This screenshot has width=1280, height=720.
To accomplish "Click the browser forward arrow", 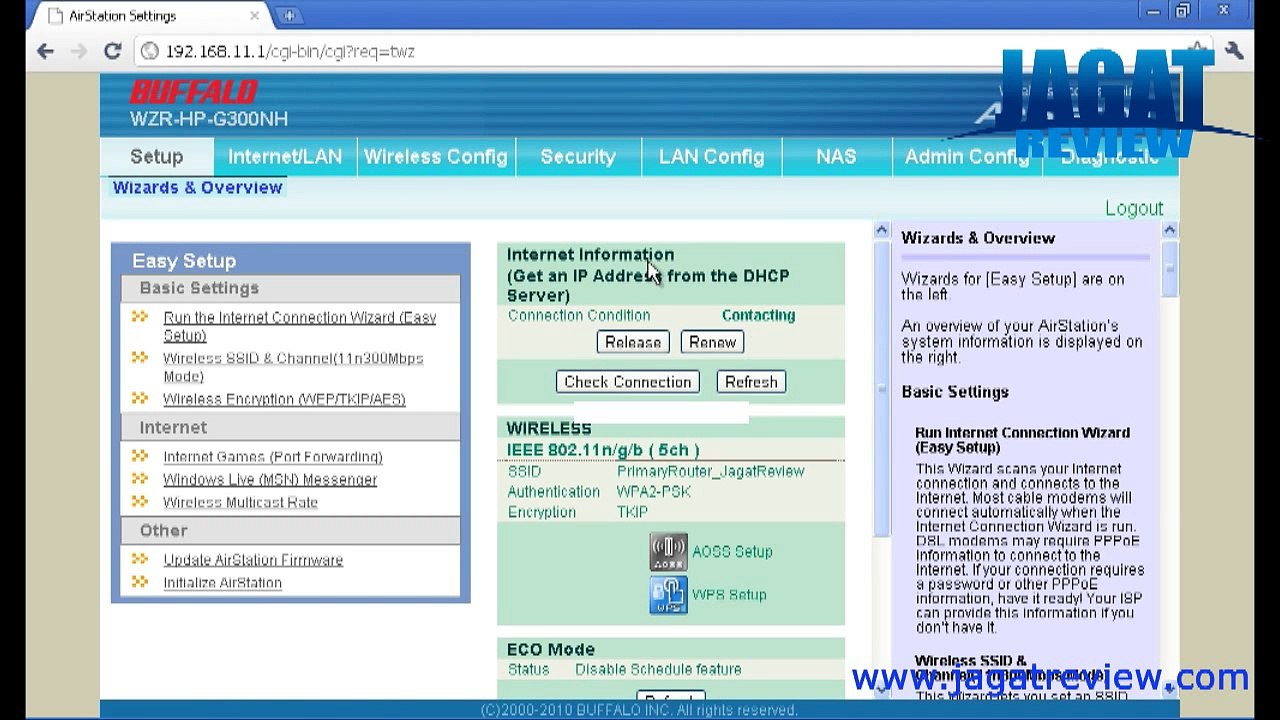I will pyautogui.click(x=79, y=51).
